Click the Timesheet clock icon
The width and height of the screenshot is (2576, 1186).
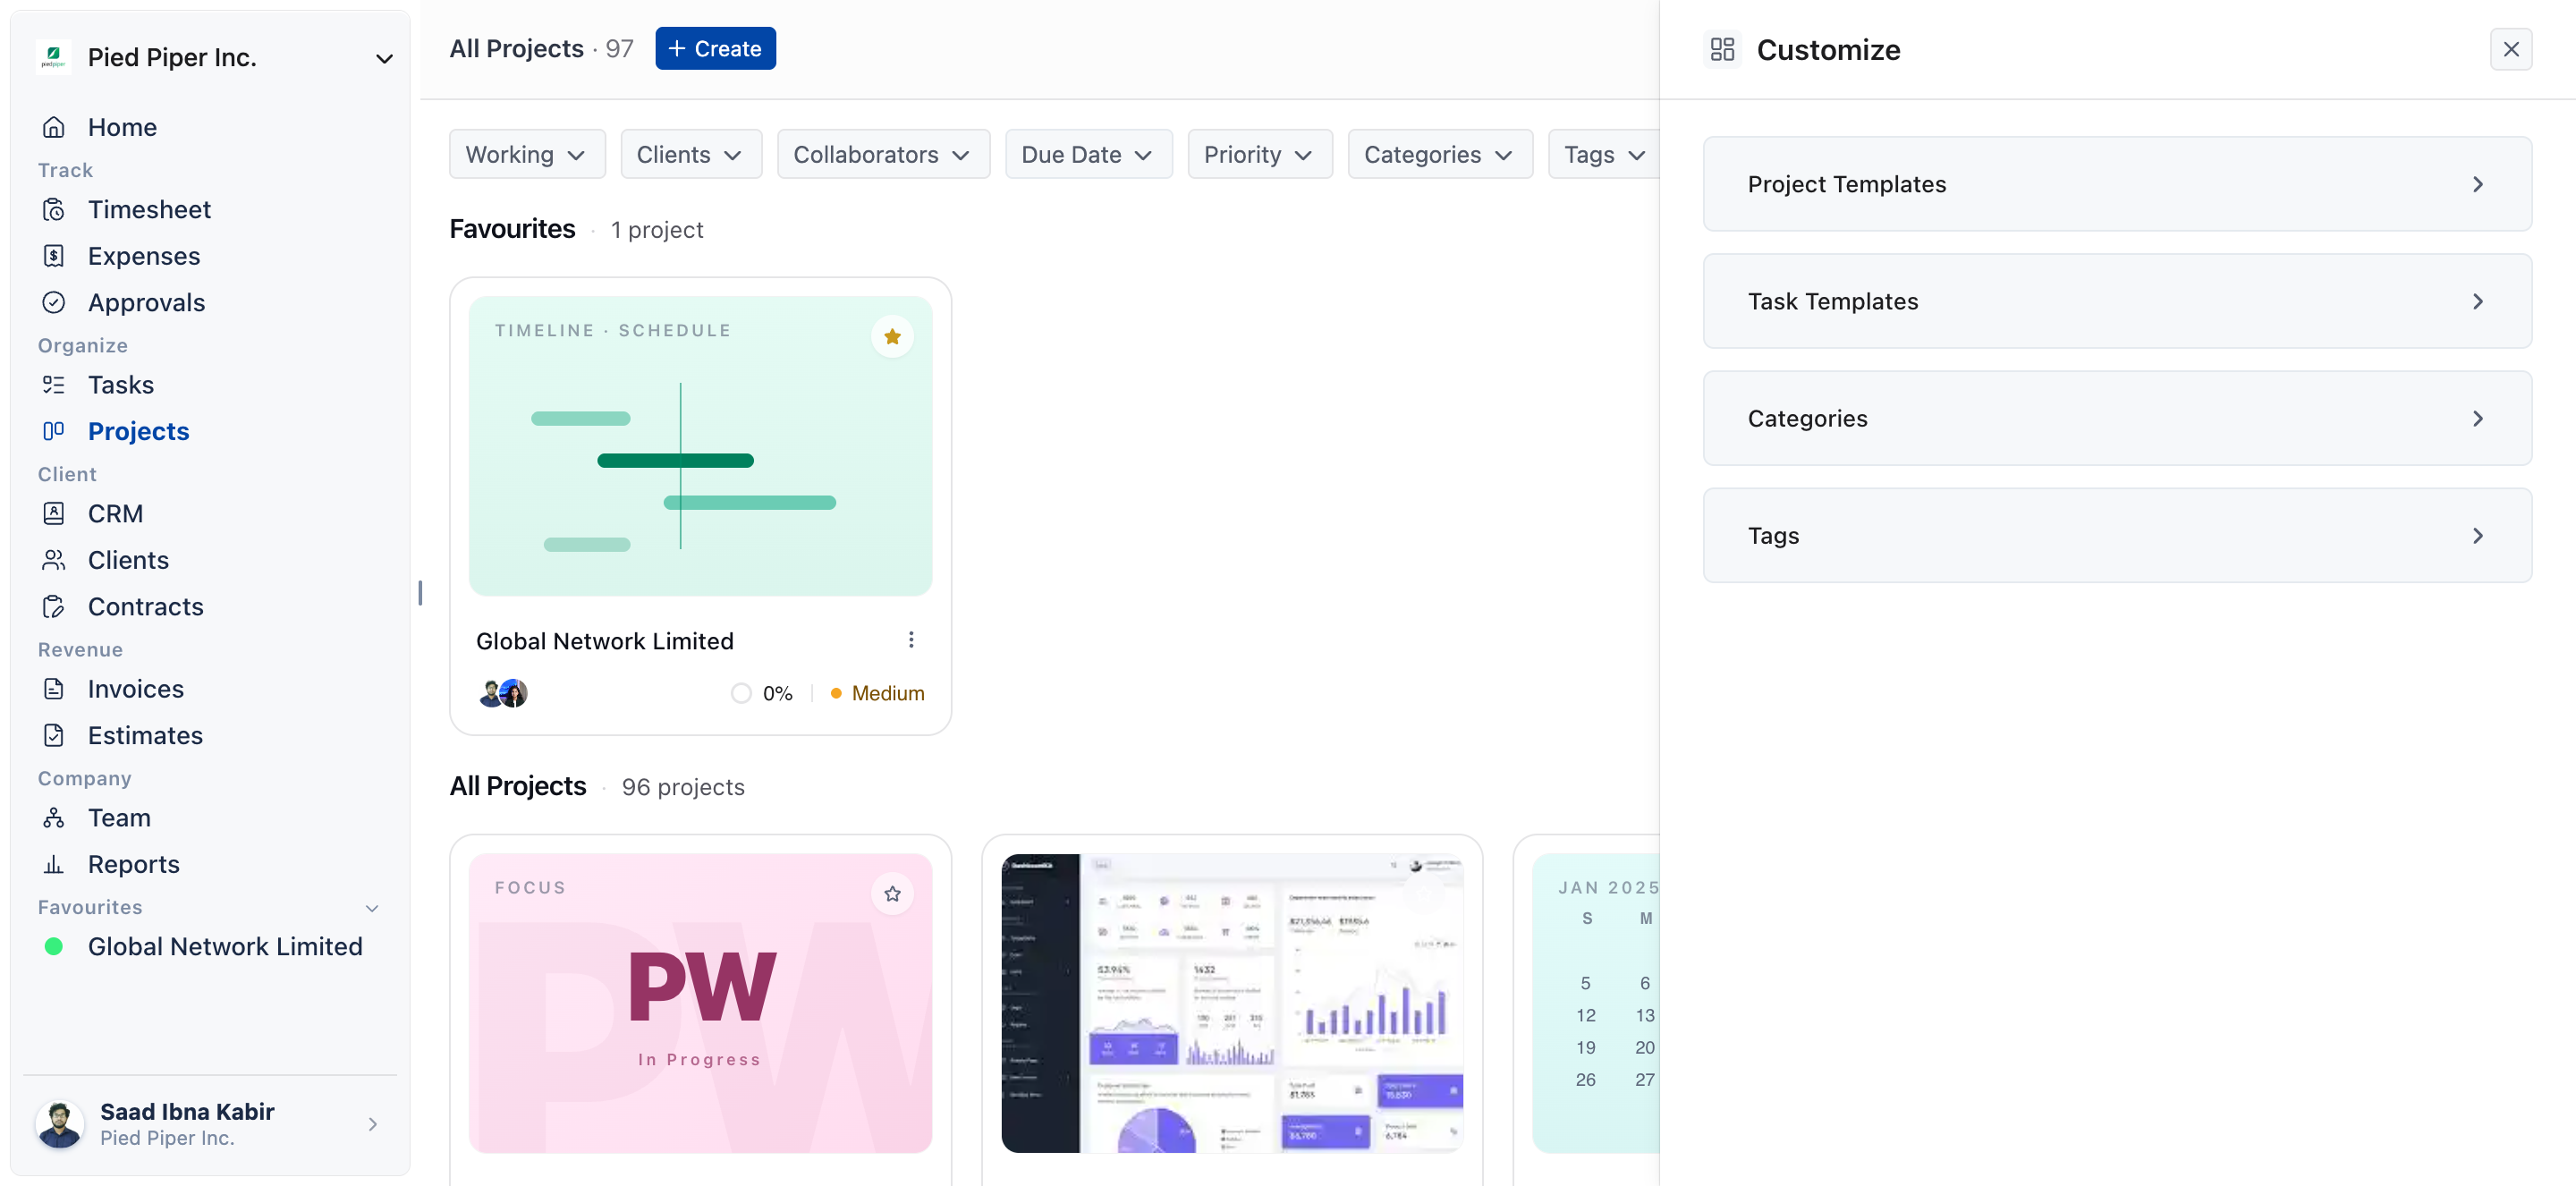(x=54, y=209)
